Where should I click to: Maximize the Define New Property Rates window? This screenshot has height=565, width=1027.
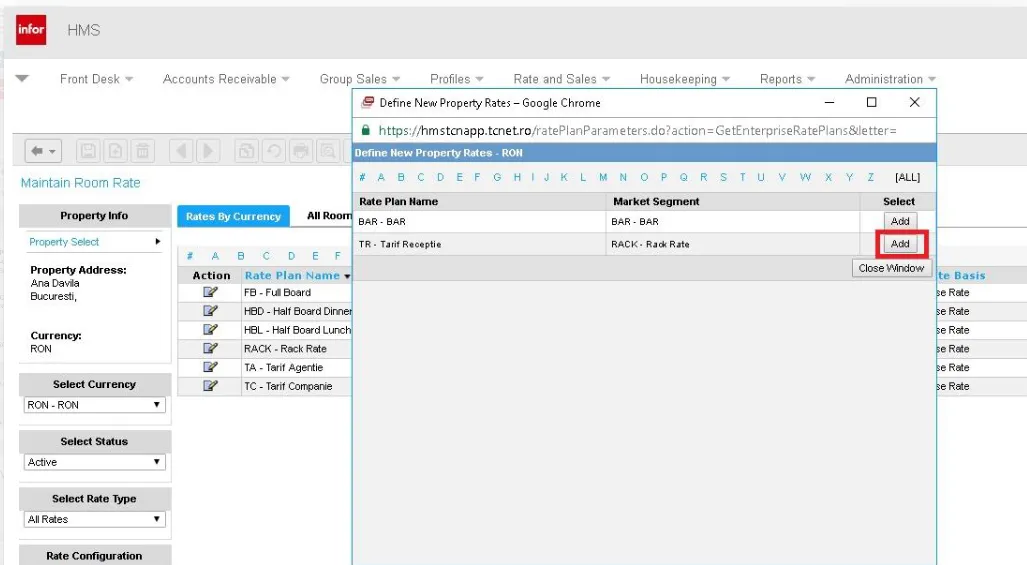[871, 102]
